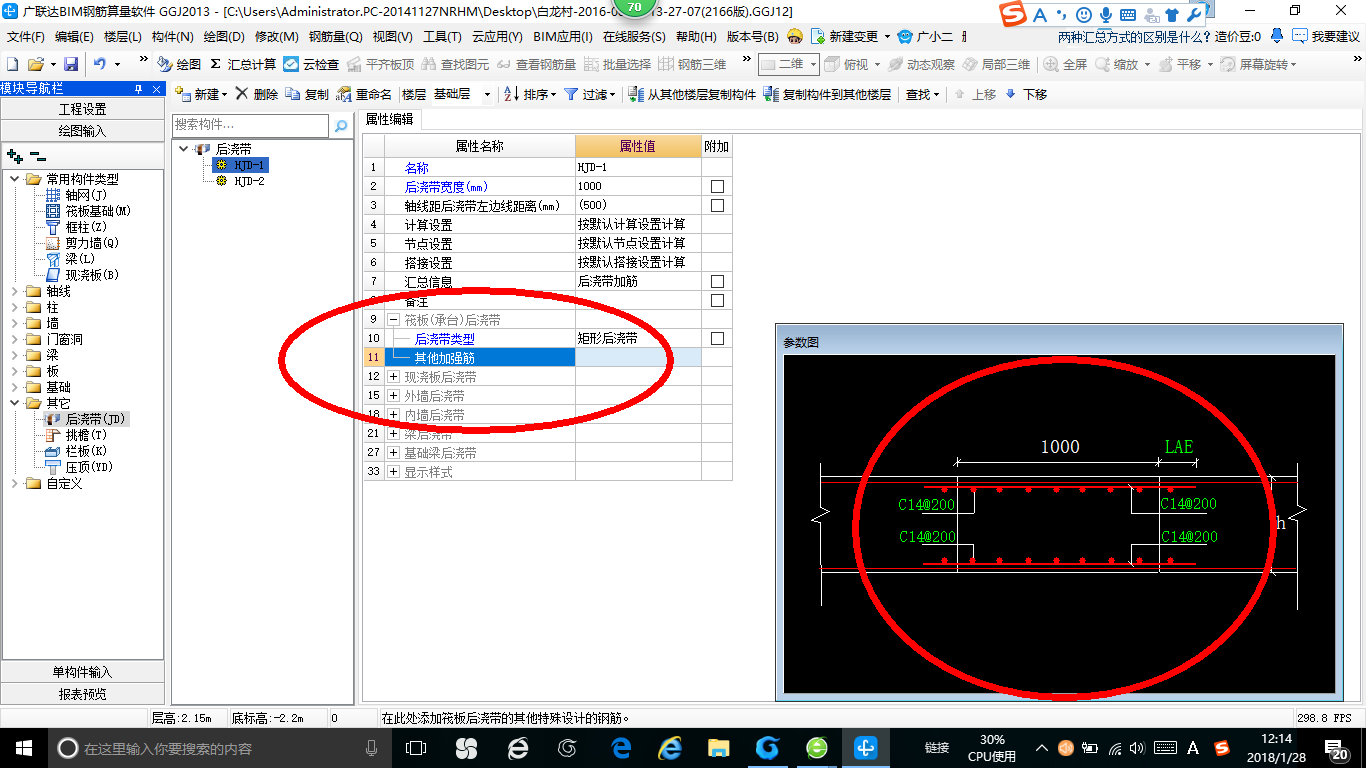Click the open folder icon
1366x768 pixels.
tap(36, 64)
